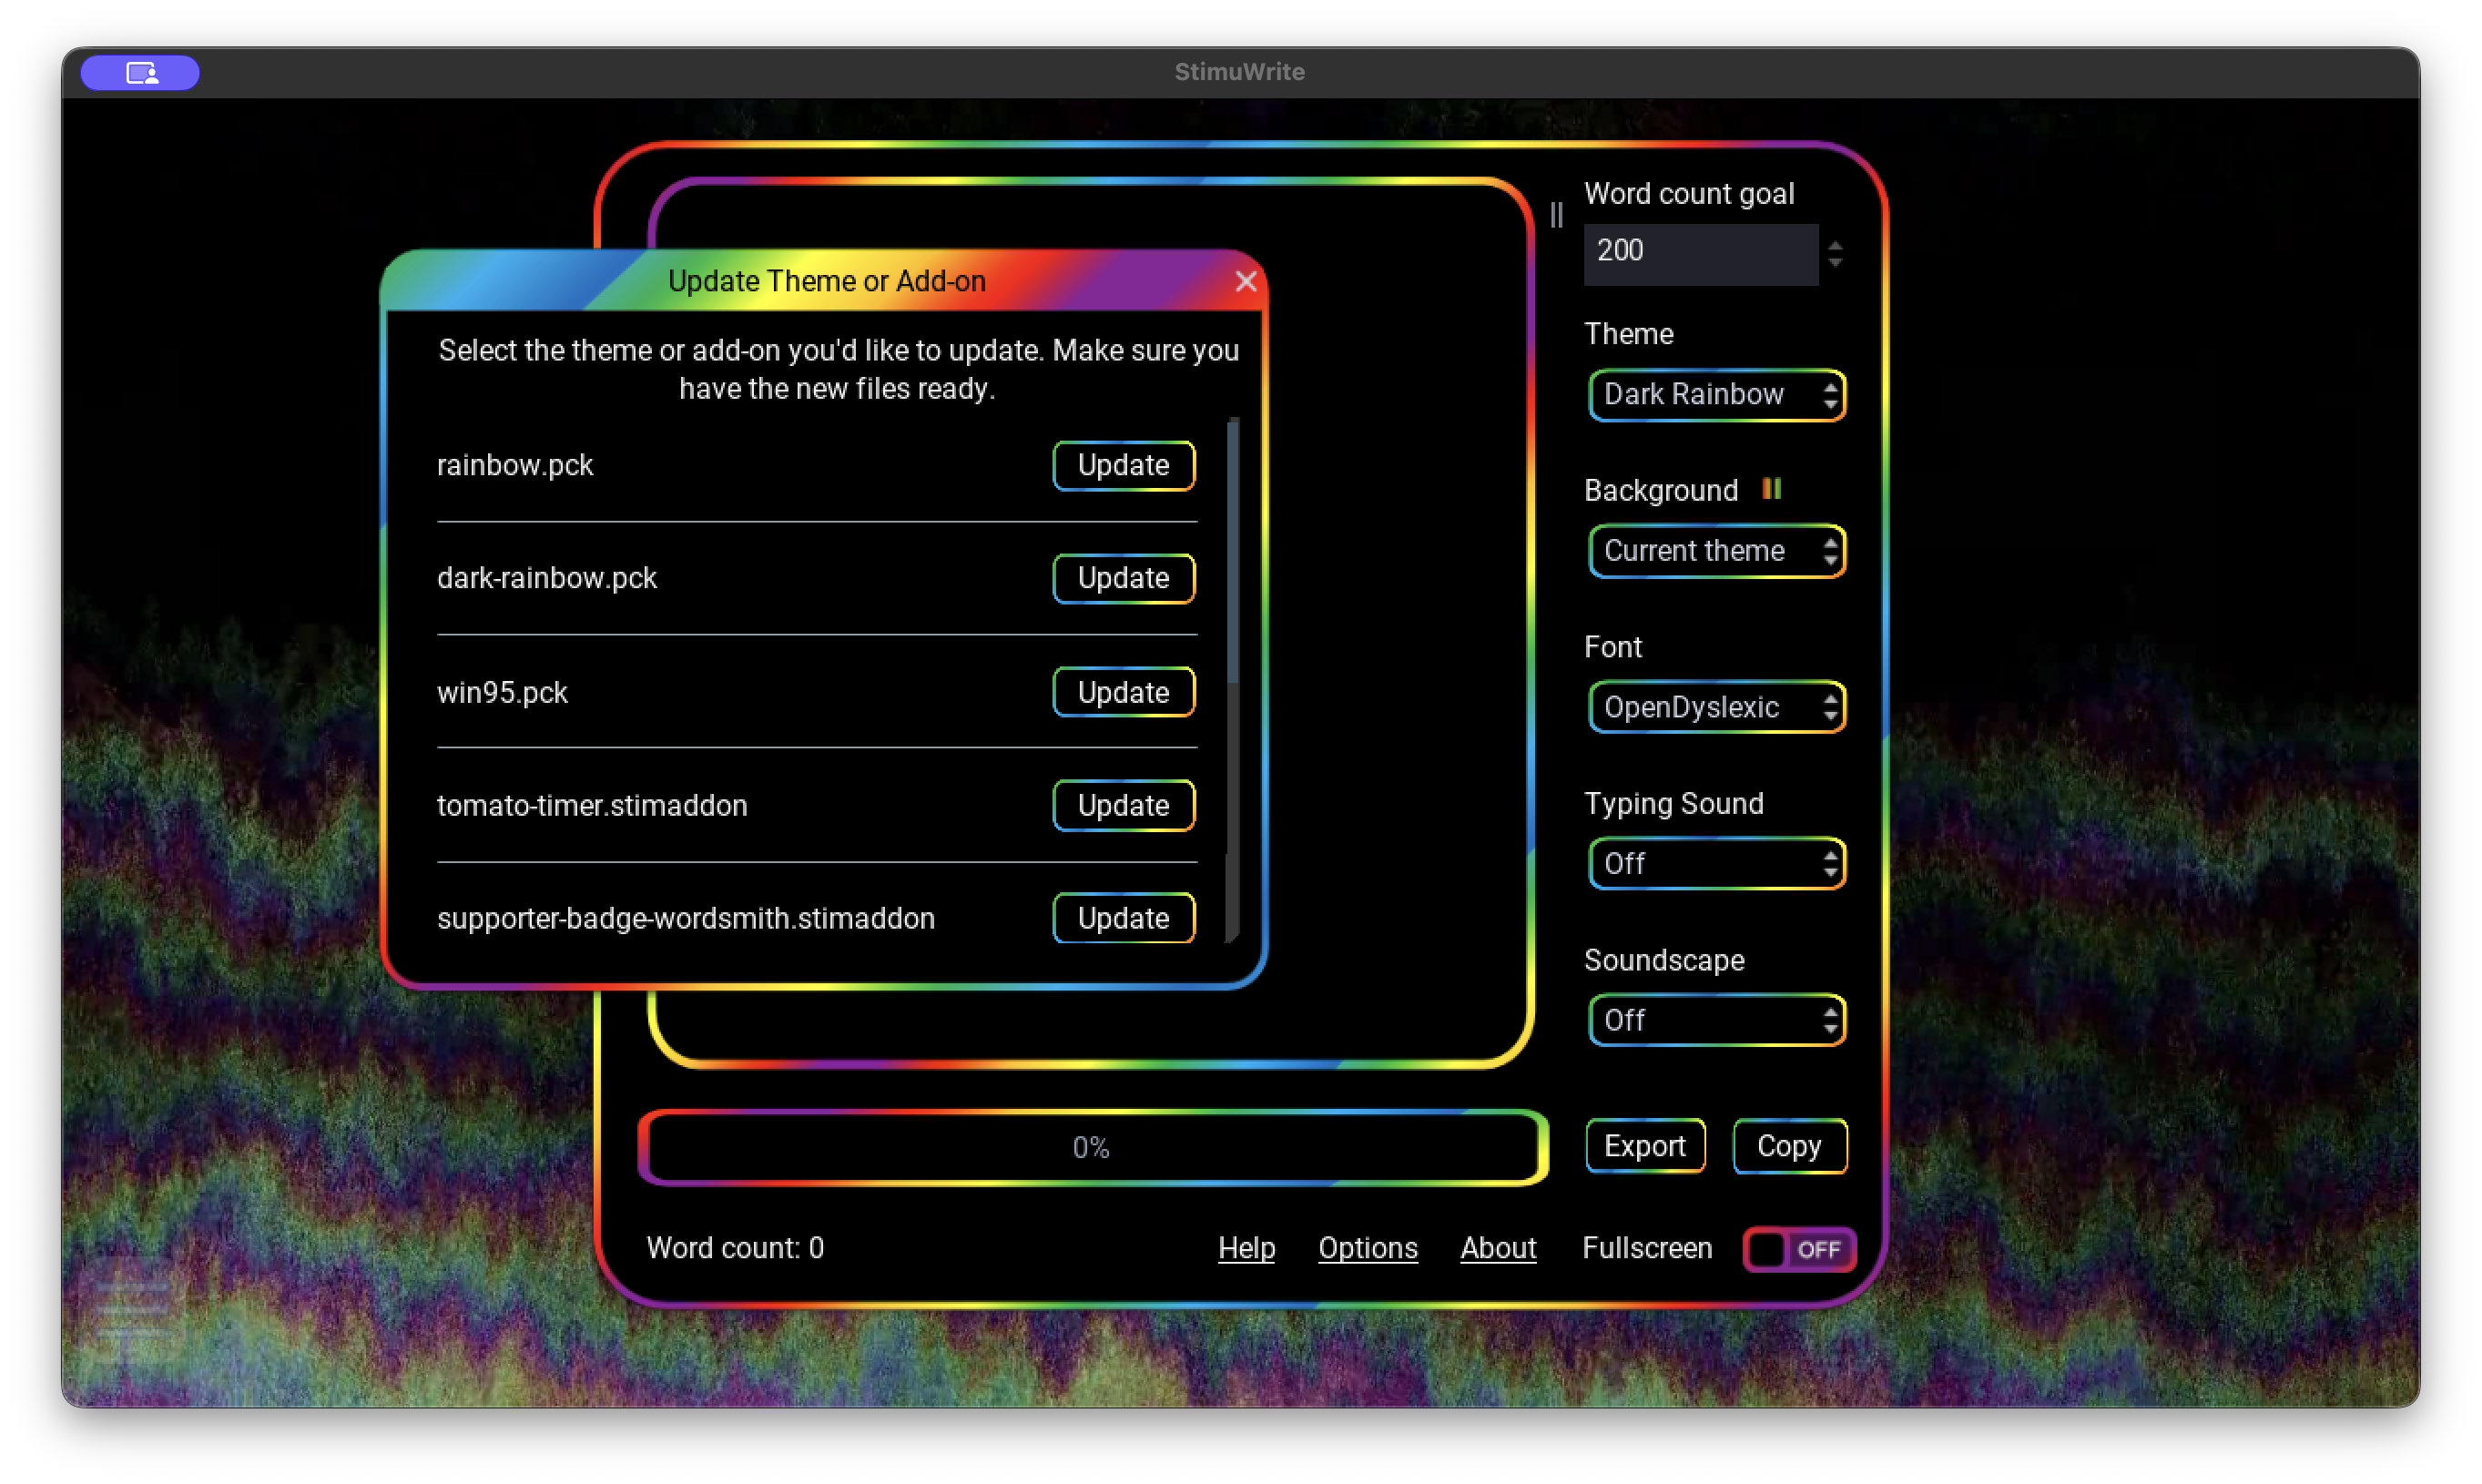This screenshot has width=2482, height=1484.
Task: Toggle the Fullscreen switch on
Action: pos(1798,1249)
